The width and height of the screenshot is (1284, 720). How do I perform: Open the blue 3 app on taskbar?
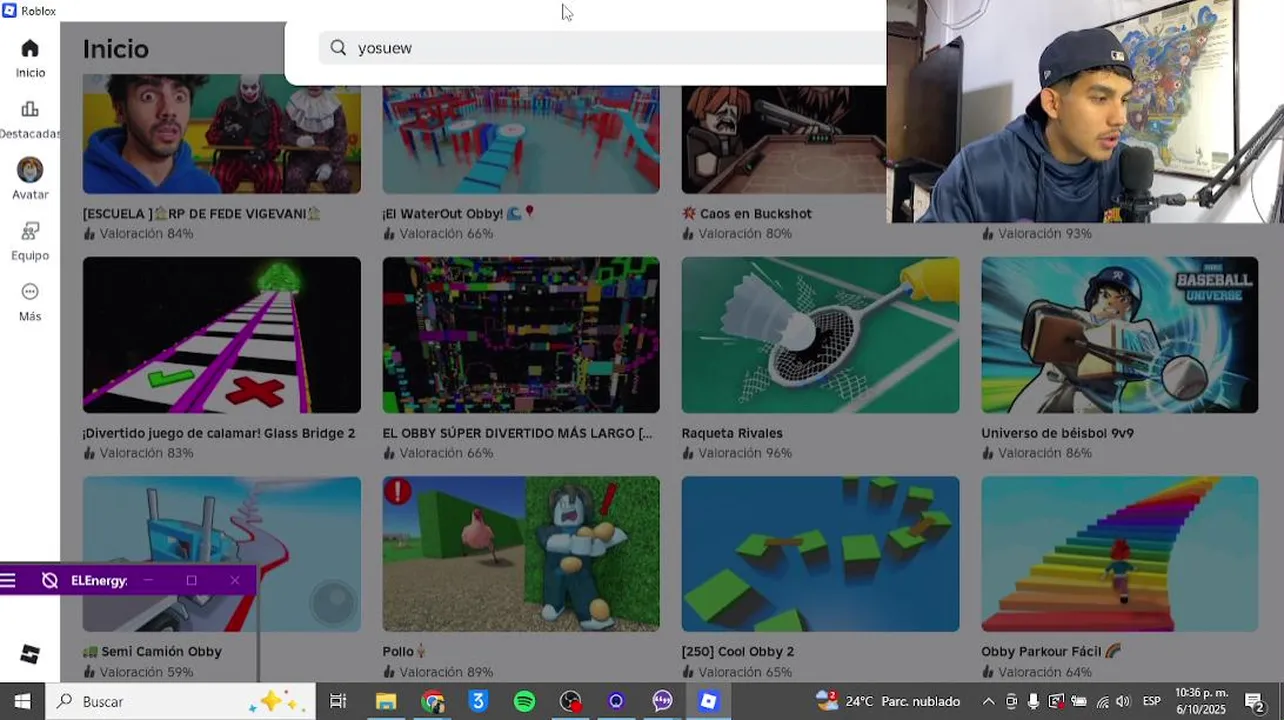coord(478,701)
